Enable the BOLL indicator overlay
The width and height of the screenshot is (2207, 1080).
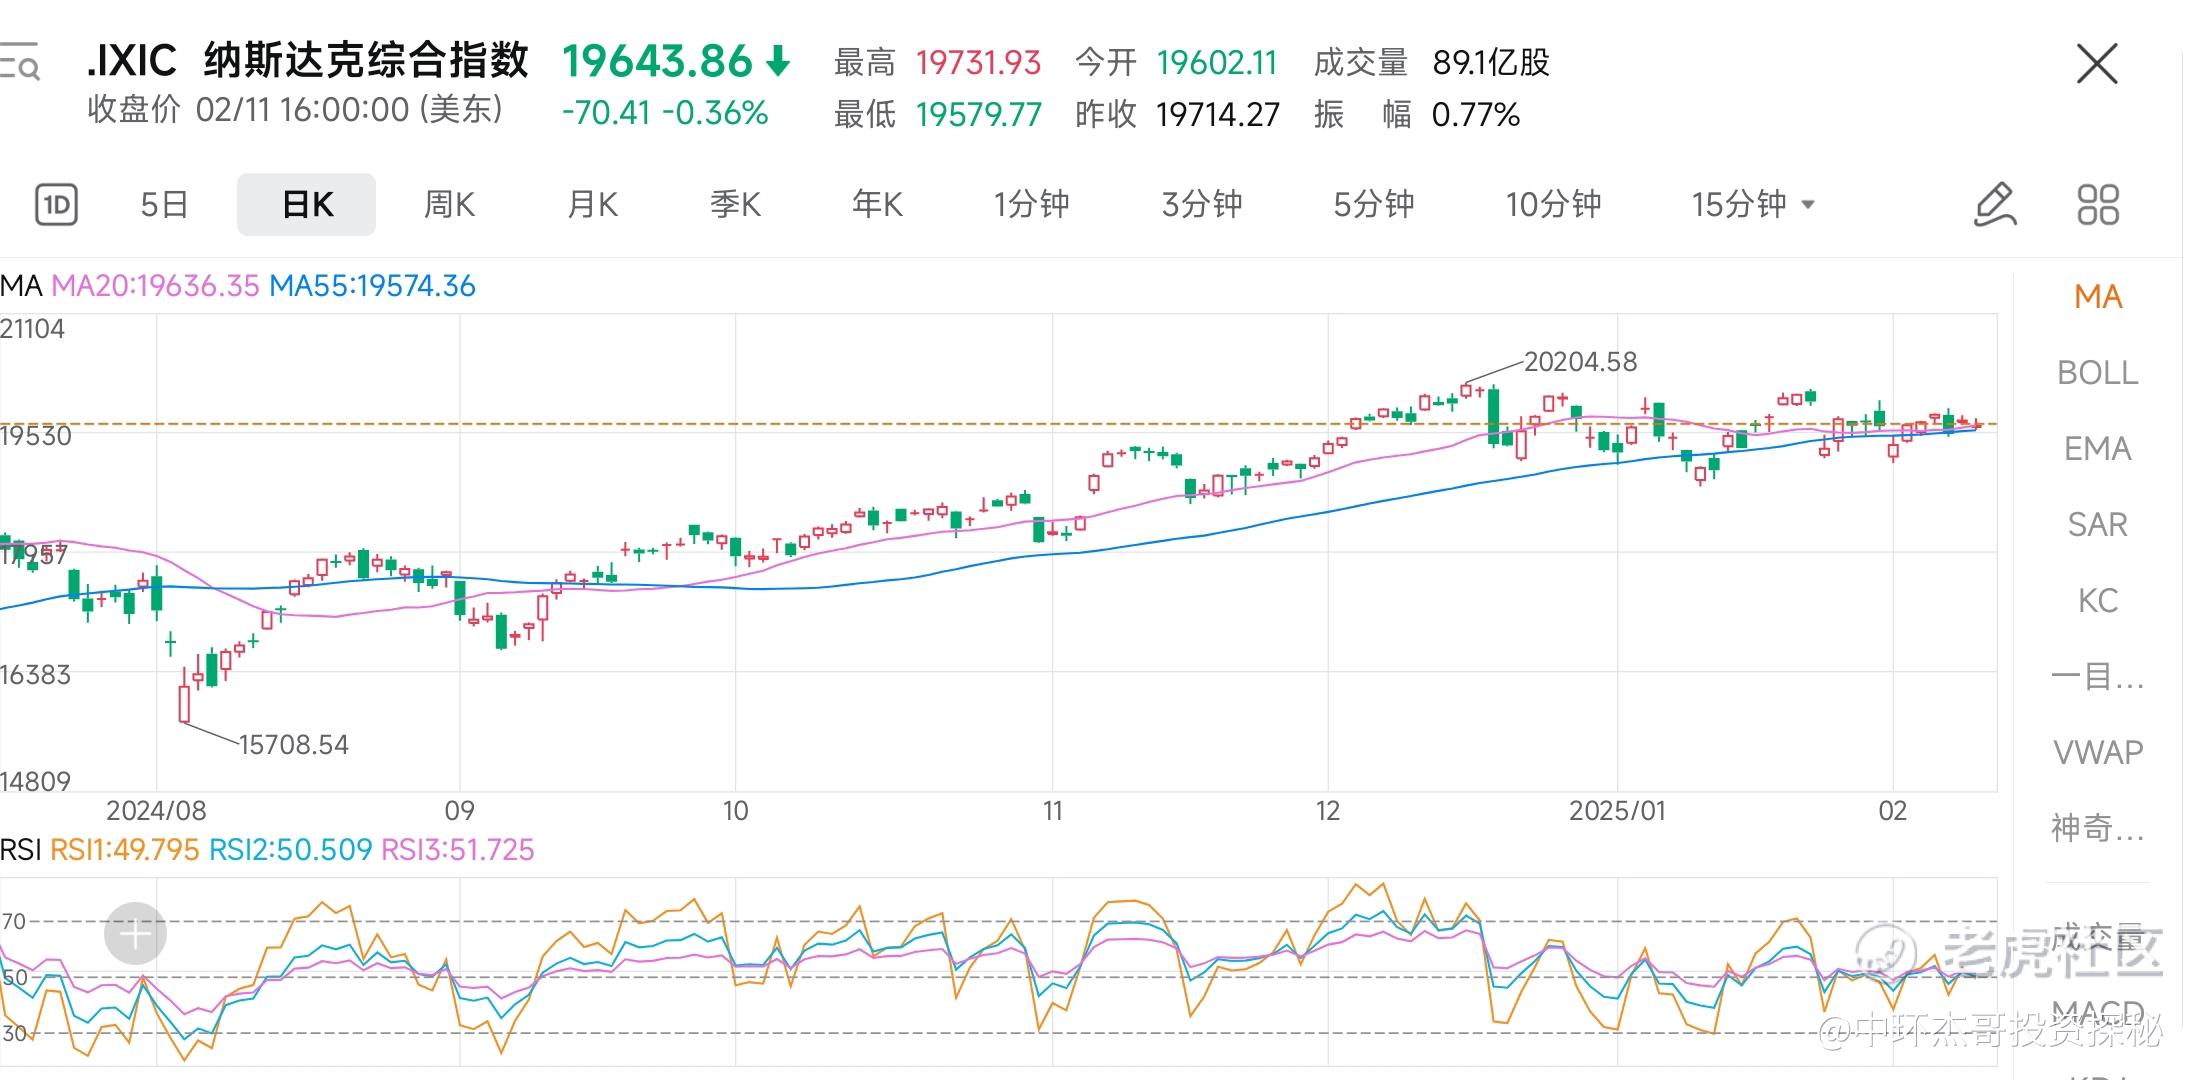click(2097, 373)
